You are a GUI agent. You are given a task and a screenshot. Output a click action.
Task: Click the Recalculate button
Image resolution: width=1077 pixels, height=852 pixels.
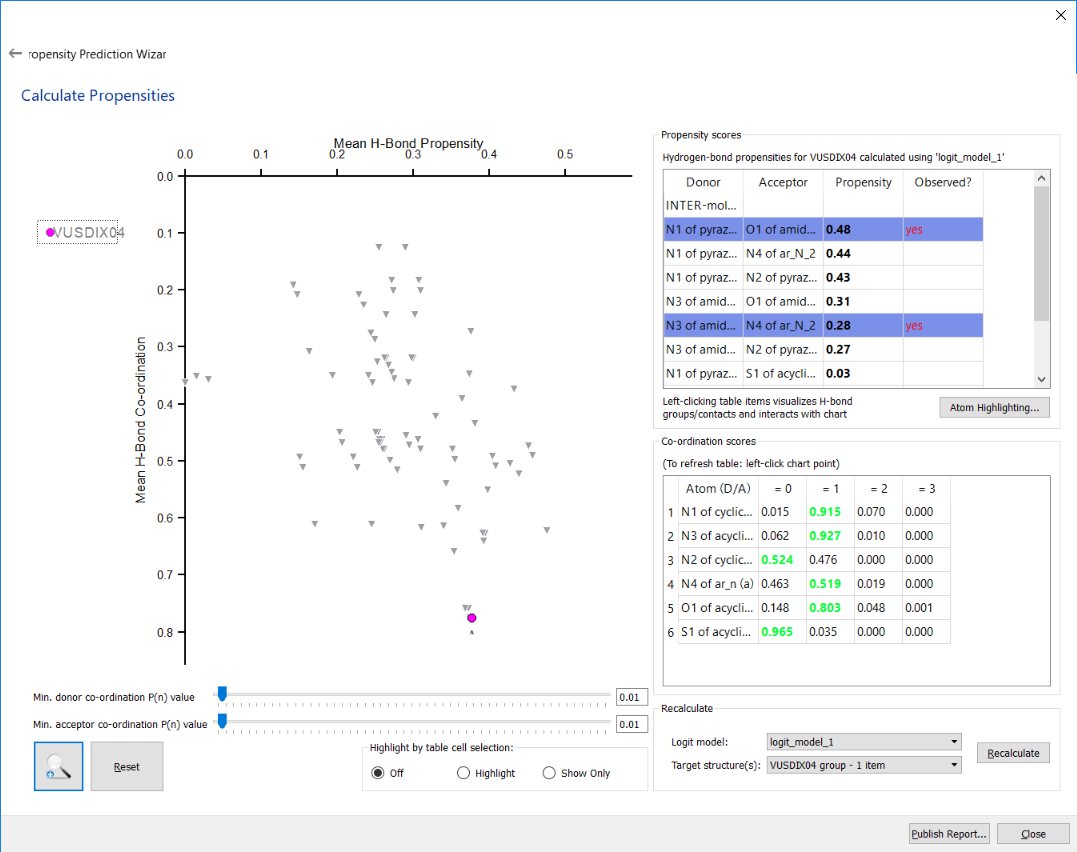click(x=1013, y=753)
